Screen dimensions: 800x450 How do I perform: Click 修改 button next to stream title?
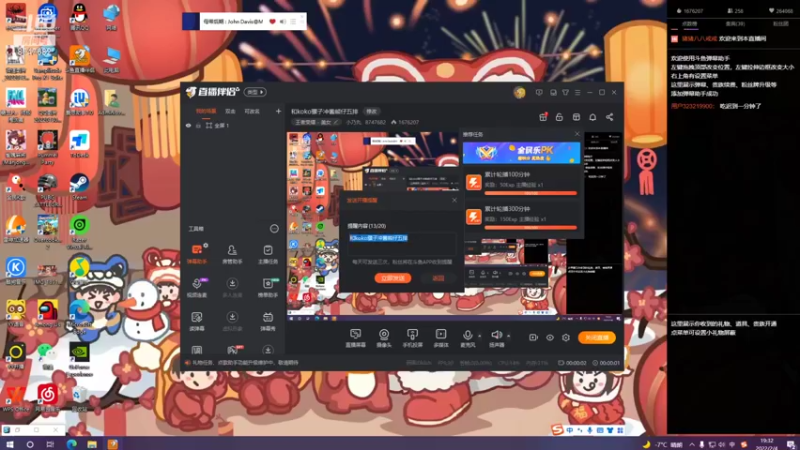pyautogui.click(x=371, y=111)
